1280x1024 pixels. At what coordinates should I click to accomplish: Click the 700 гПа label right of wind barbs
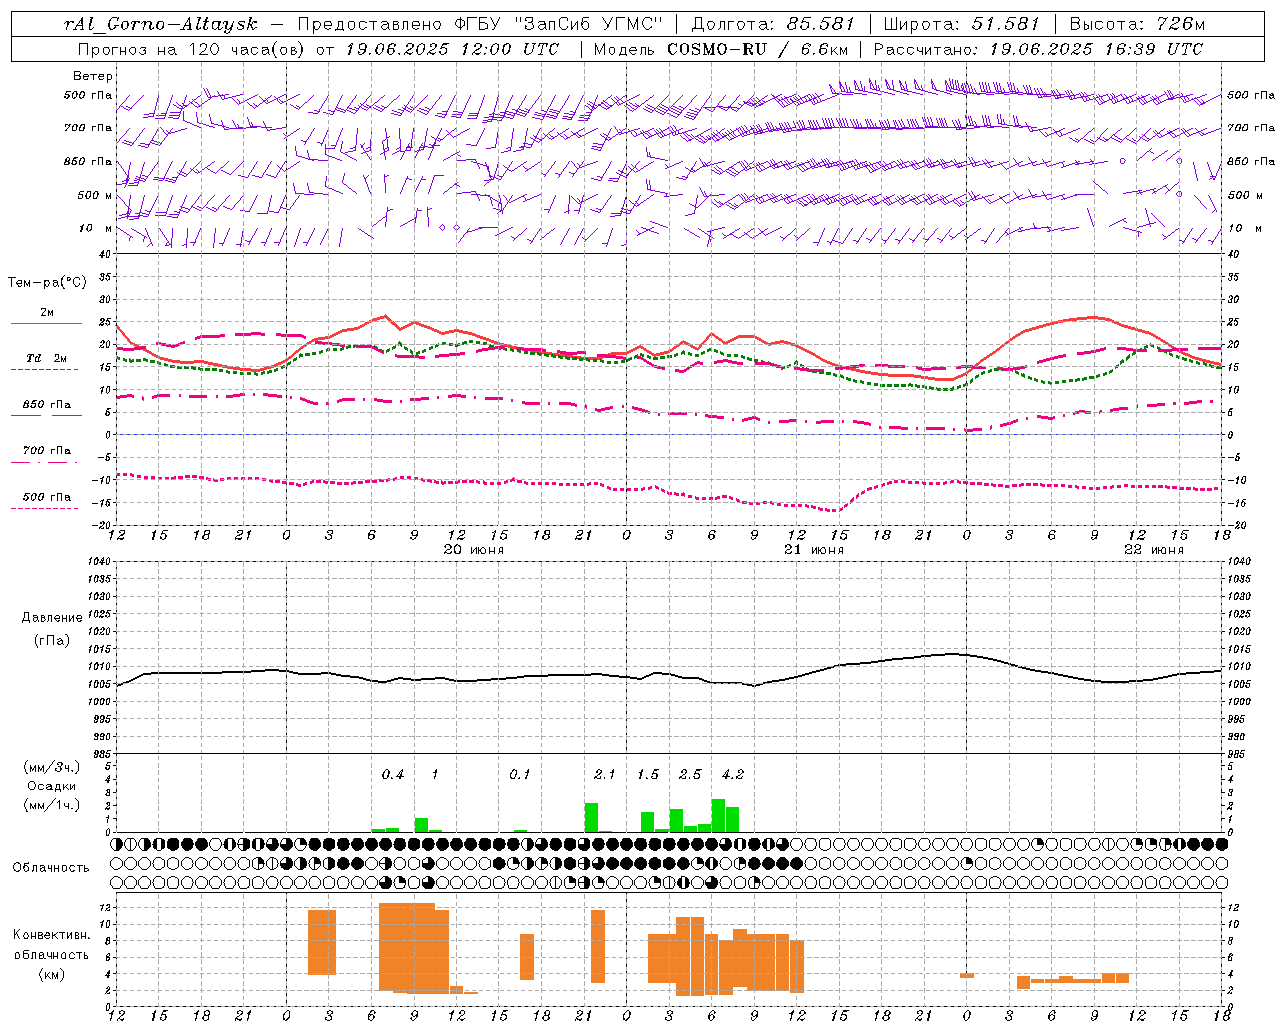1251,128
